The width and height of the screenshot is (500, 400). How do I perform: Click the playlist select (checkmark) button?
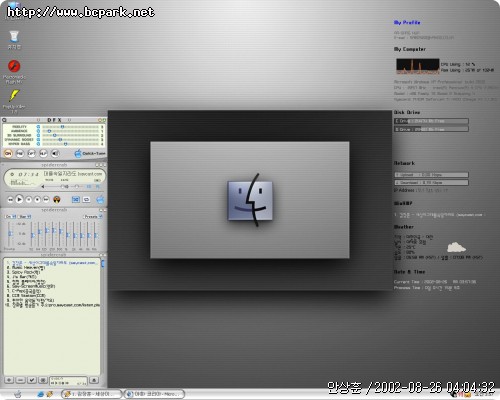click(x=32, y=380)
